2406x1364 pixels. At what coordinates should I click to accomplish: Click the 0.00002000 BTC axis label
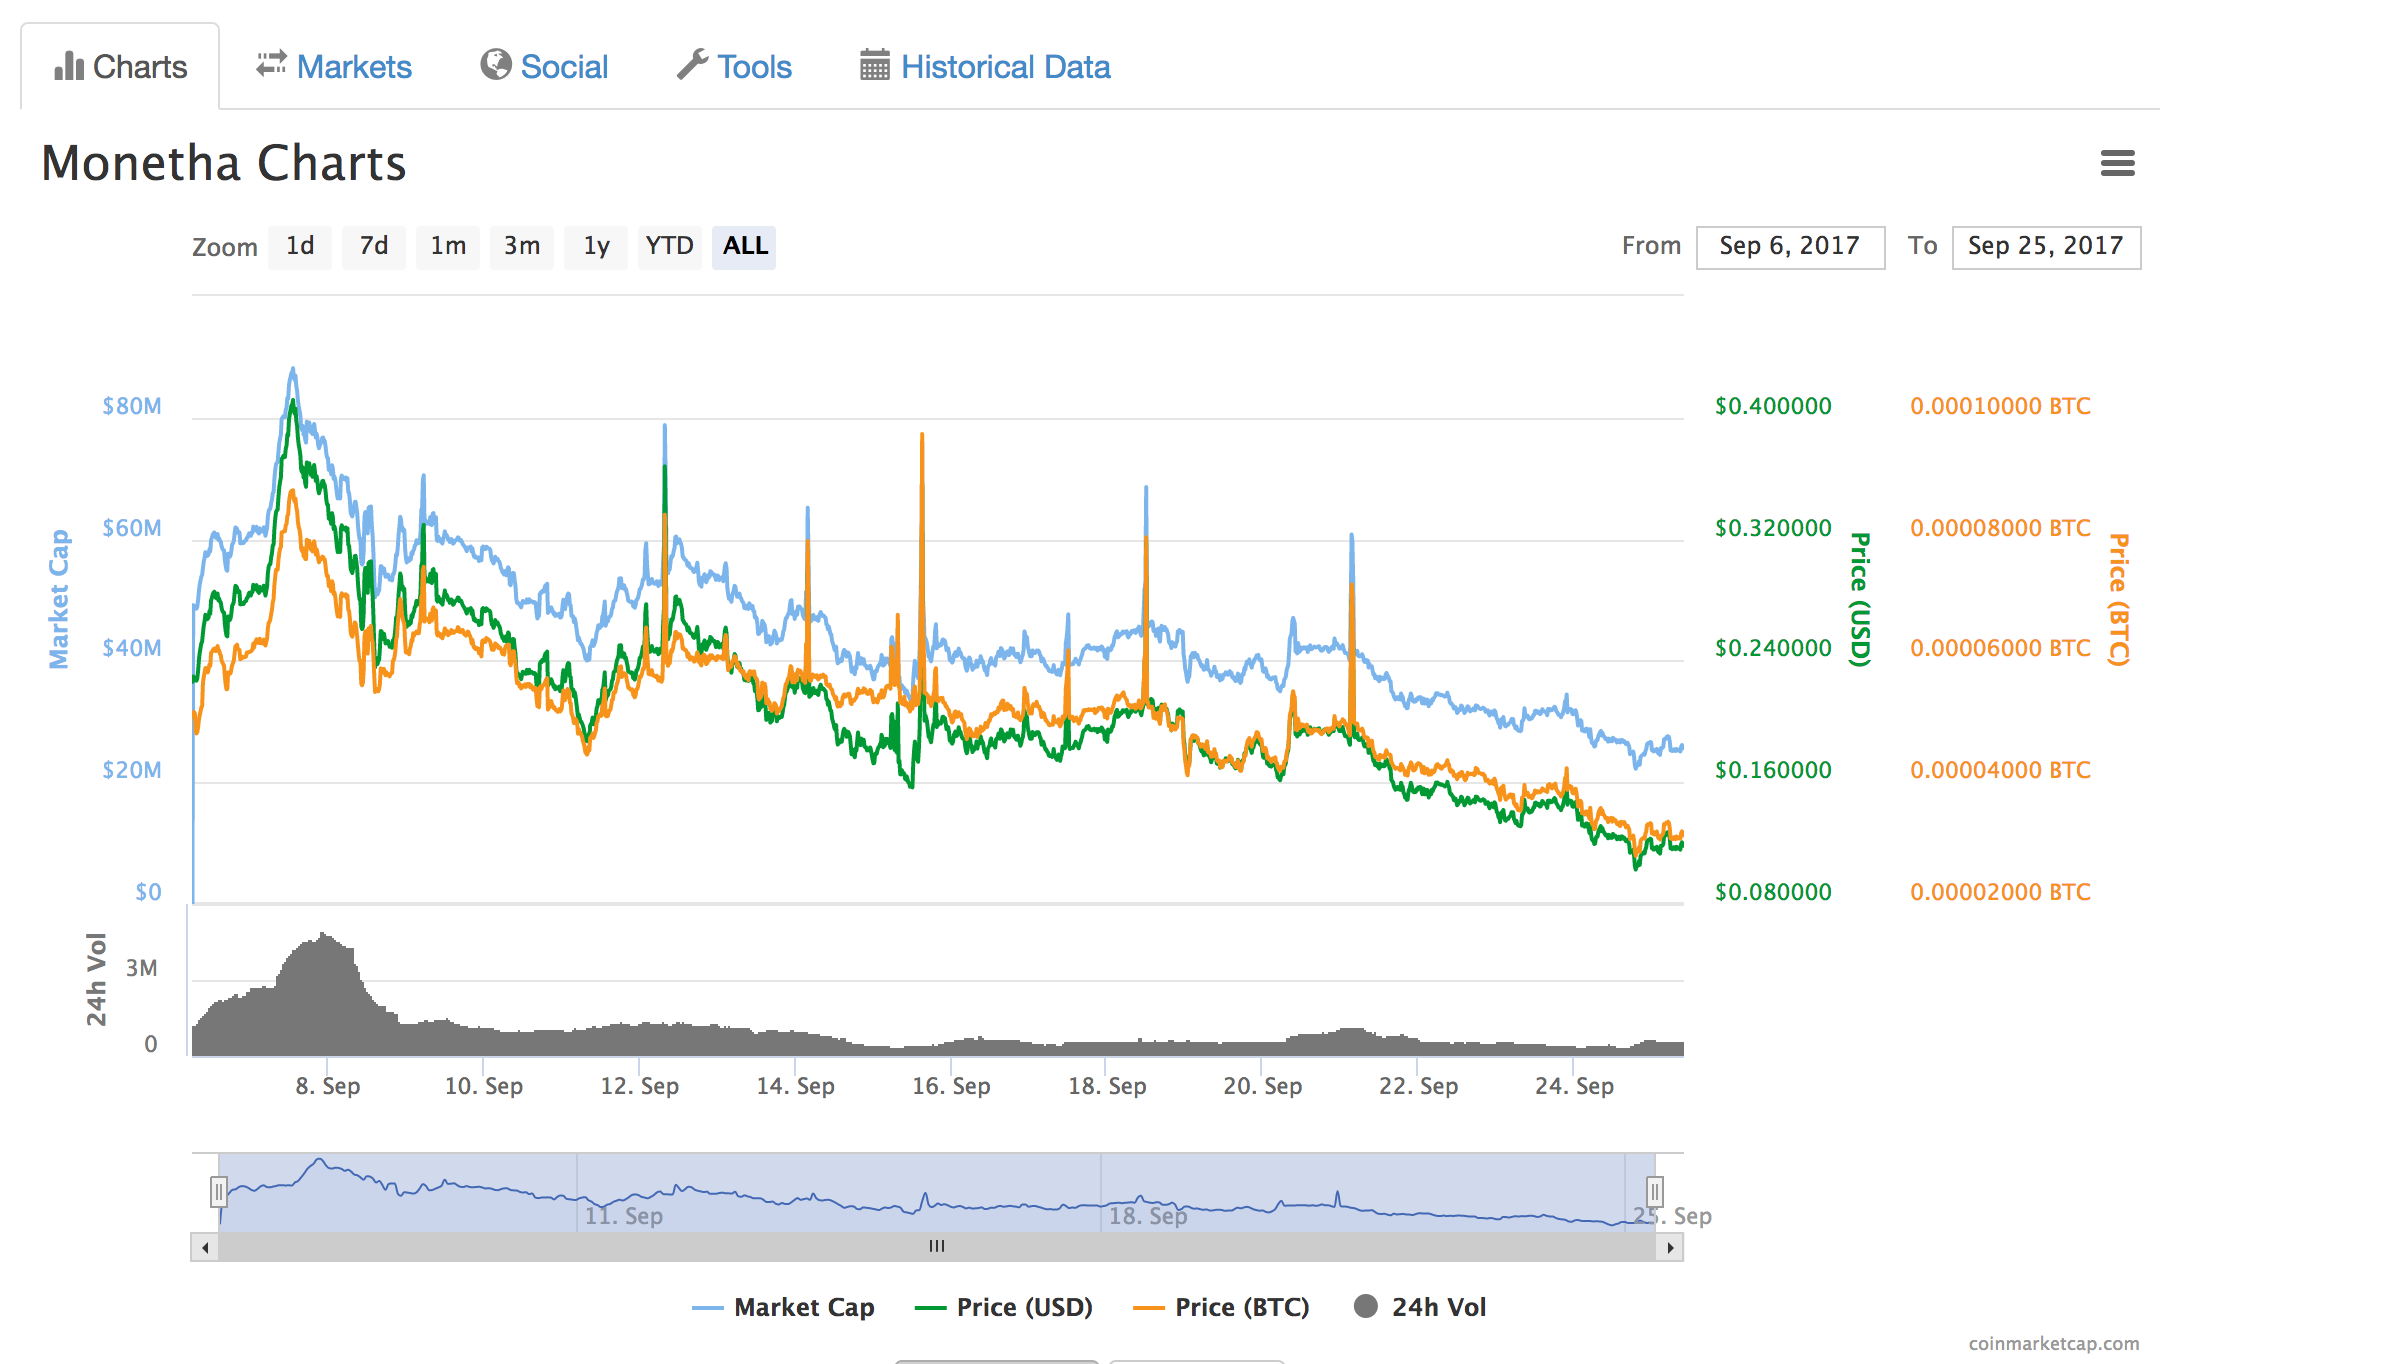pos(2001,892)
